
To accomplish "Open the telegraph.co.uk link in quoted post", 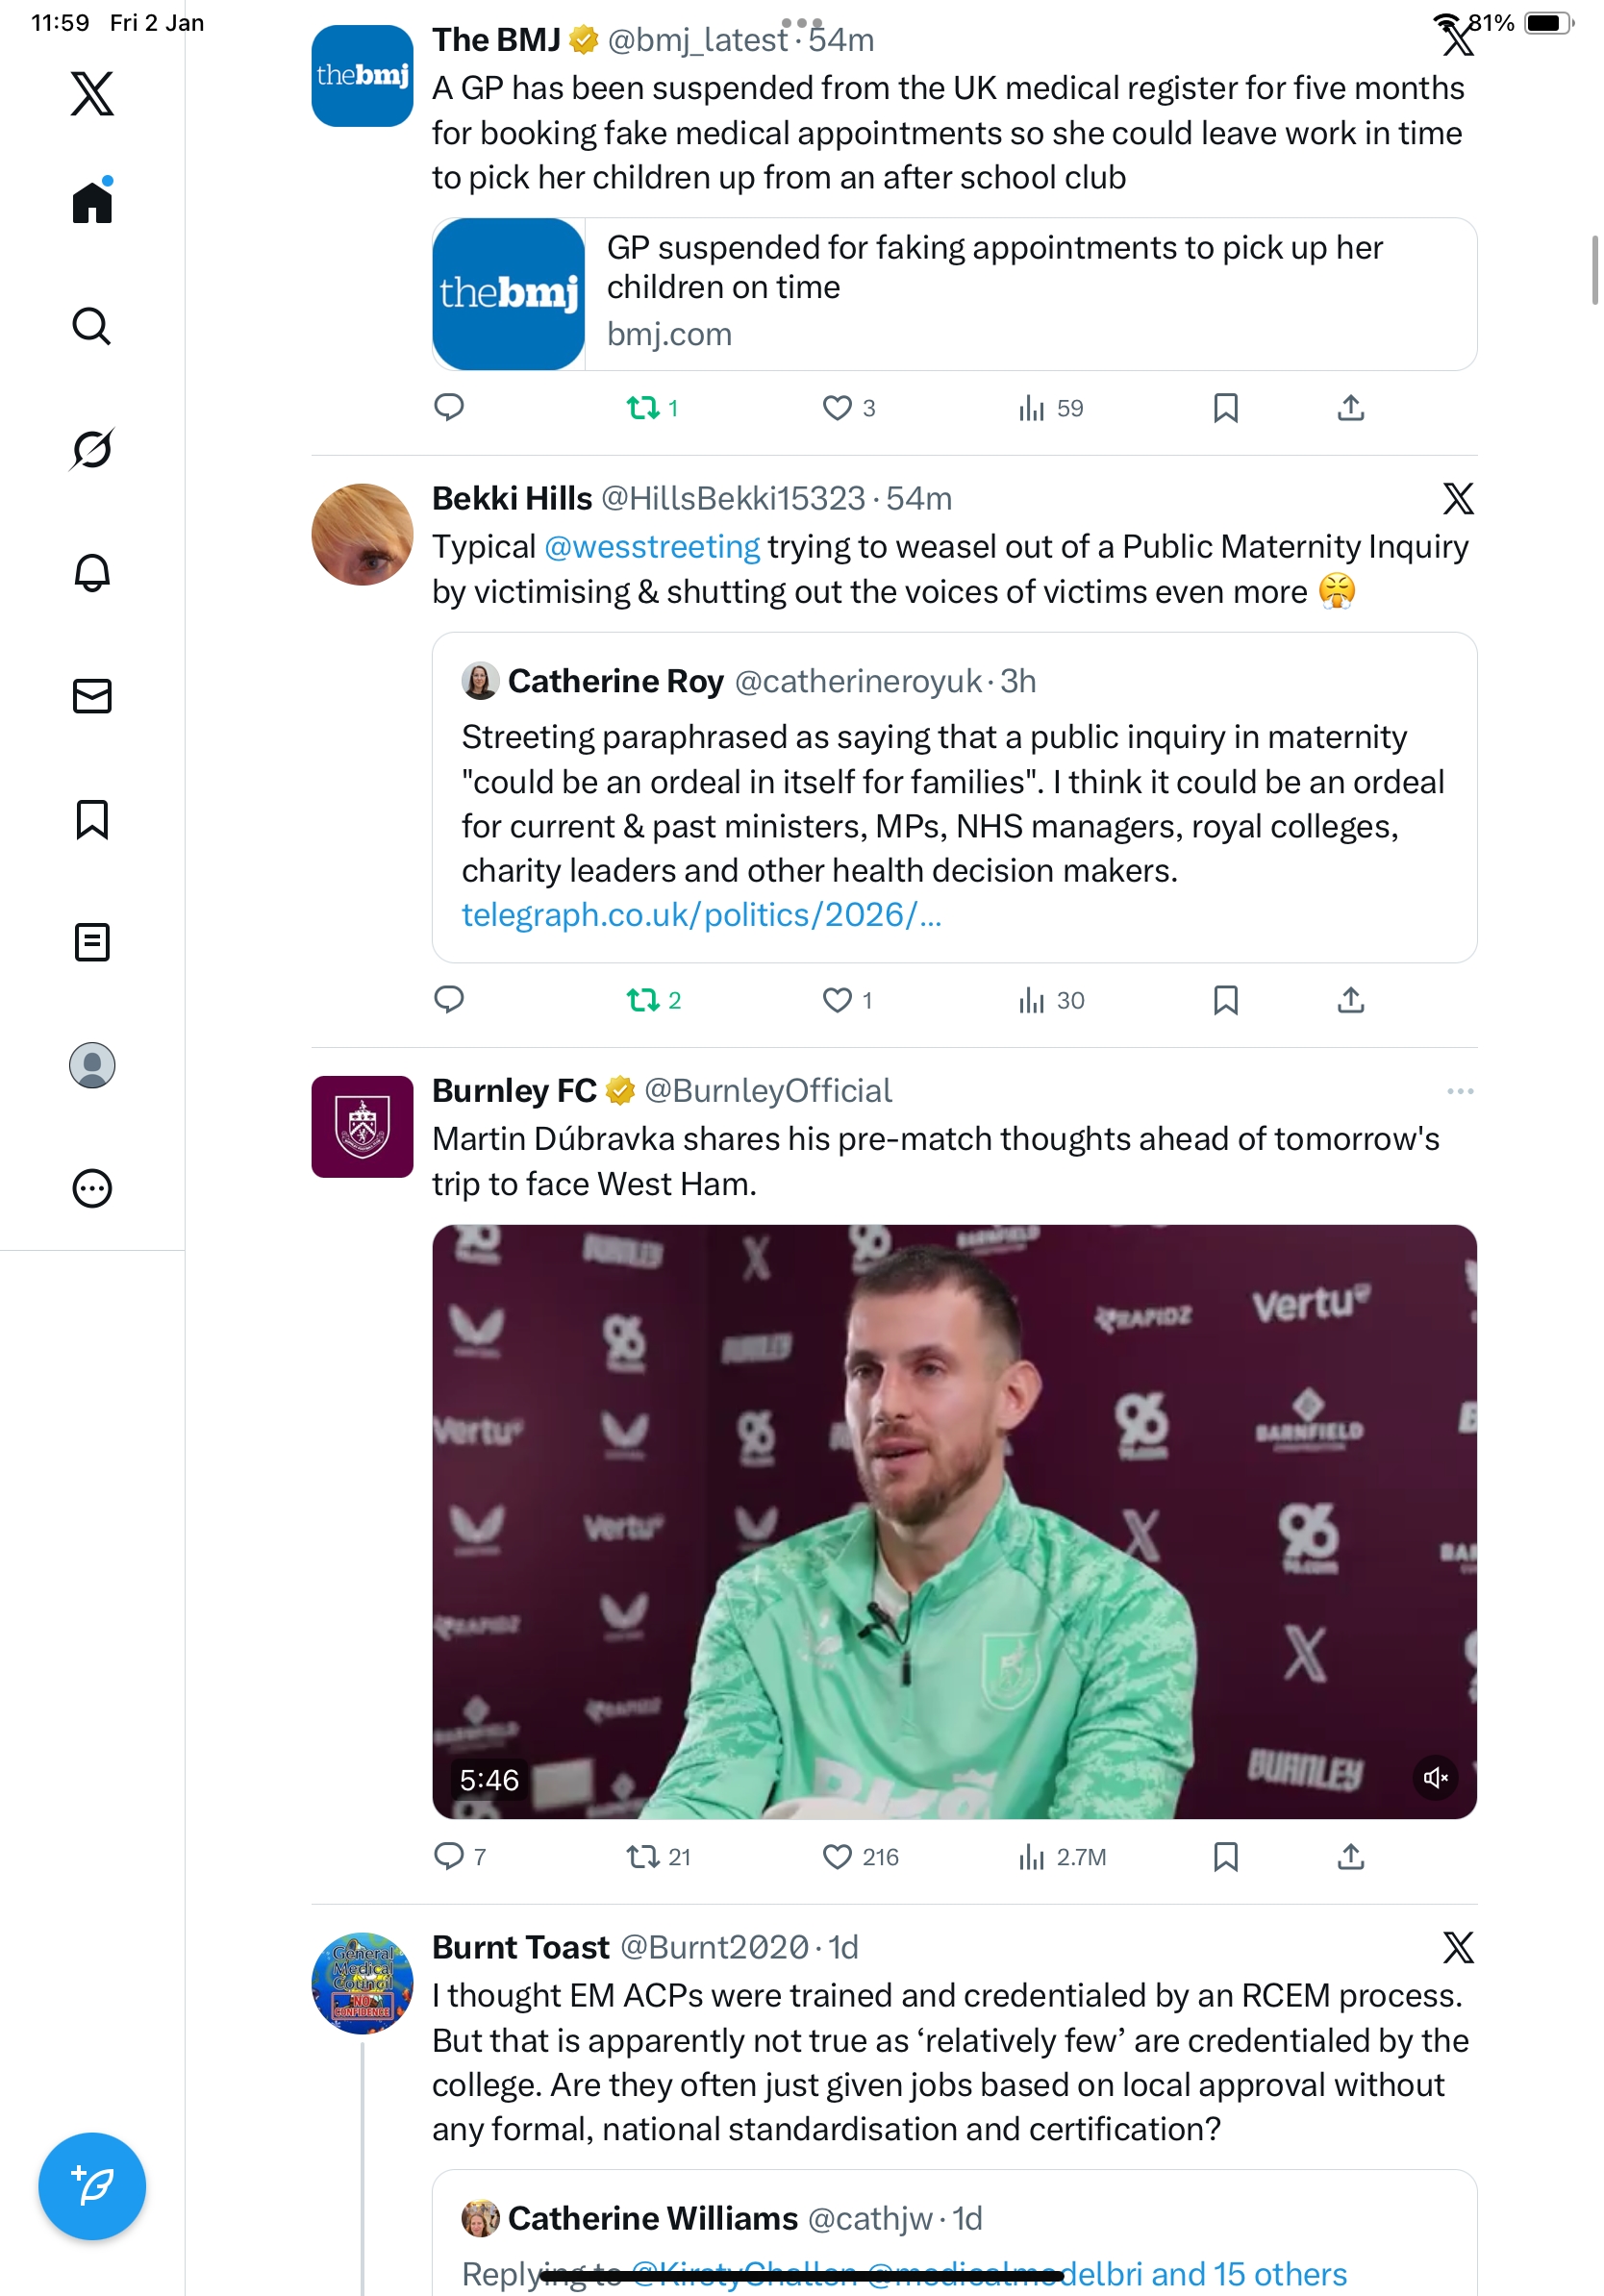I will pos(700,915).
